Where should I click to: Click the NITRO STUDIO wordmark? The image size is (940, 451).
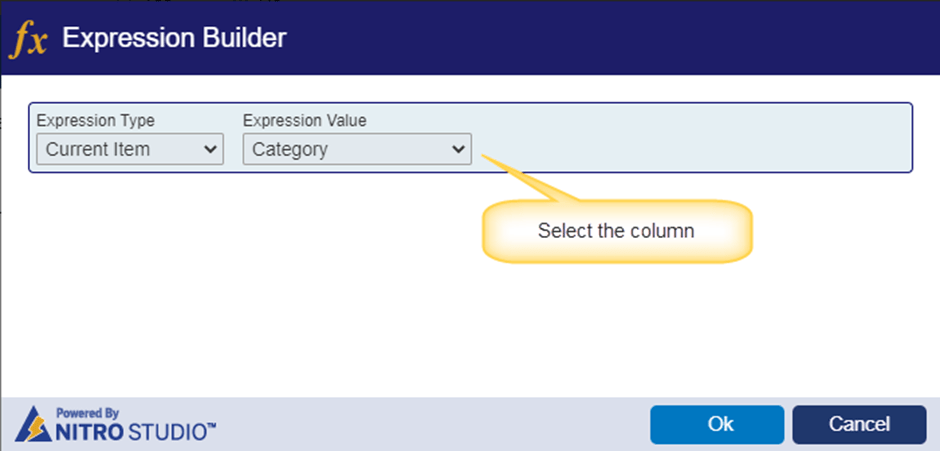click(x=135, y=431)
